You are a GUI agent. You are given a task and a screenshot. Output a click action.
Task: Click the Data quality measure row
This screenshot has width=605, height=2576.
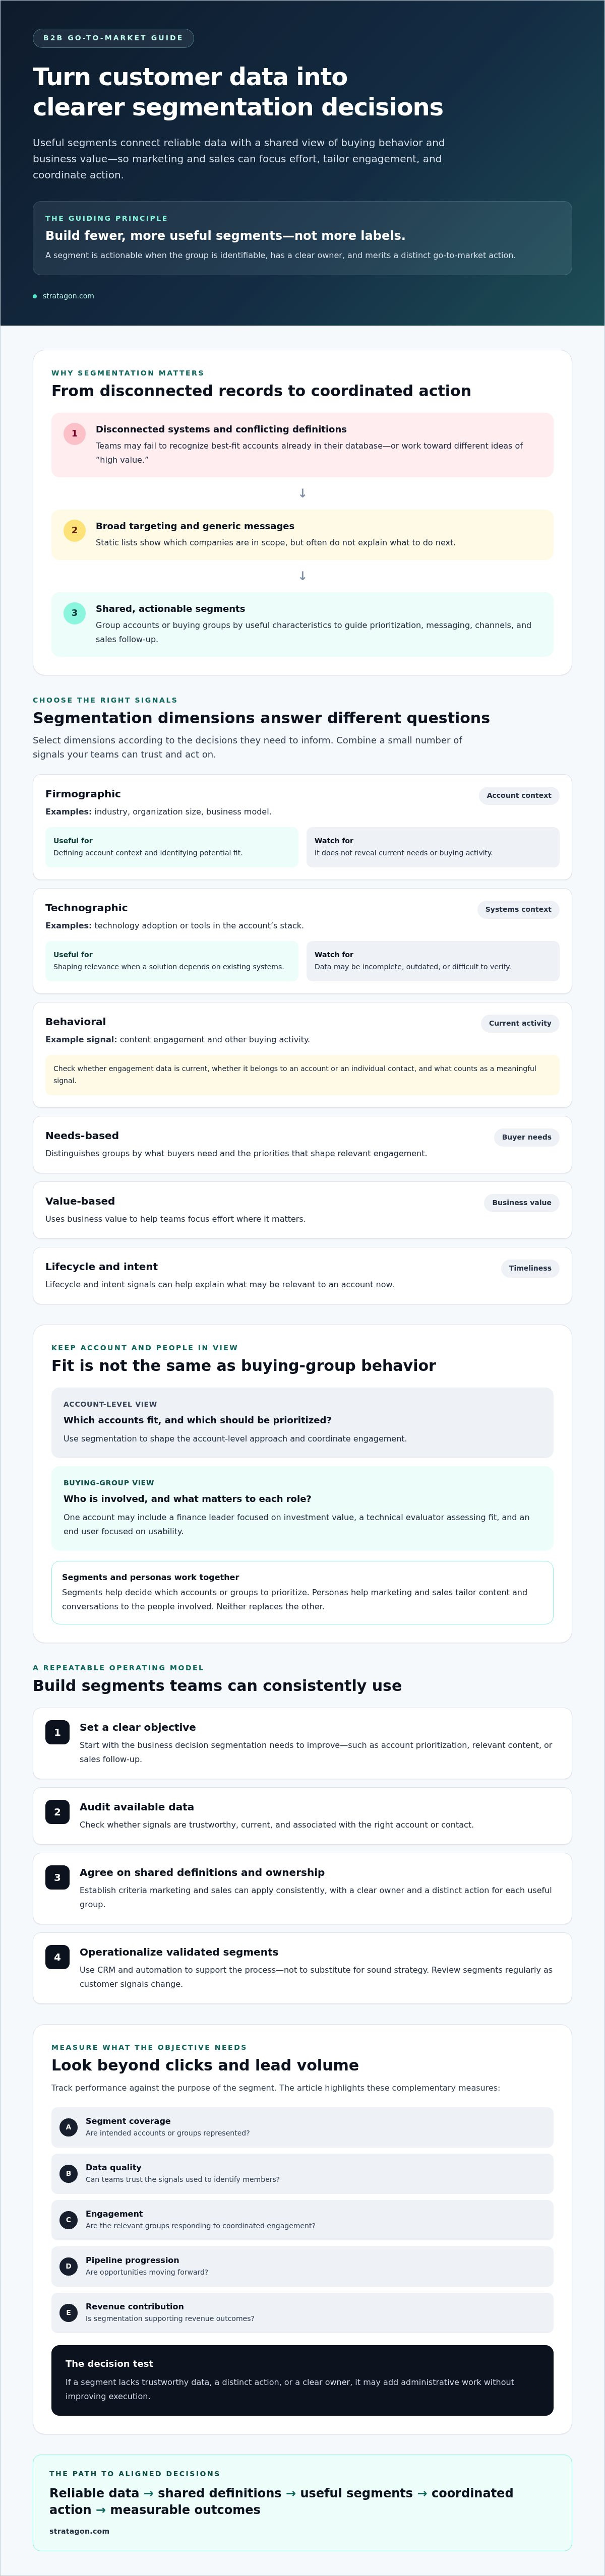[302, 2174]
